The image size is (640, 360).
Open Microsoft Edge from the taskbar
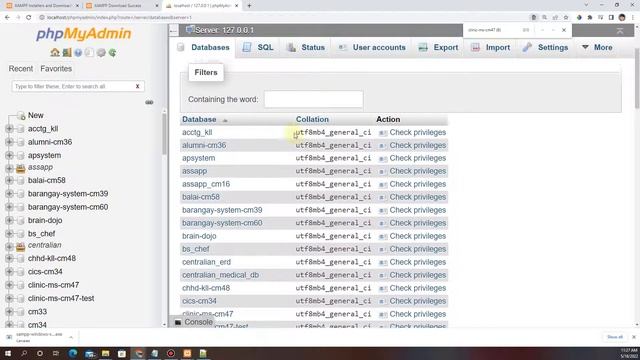[73, 353]
